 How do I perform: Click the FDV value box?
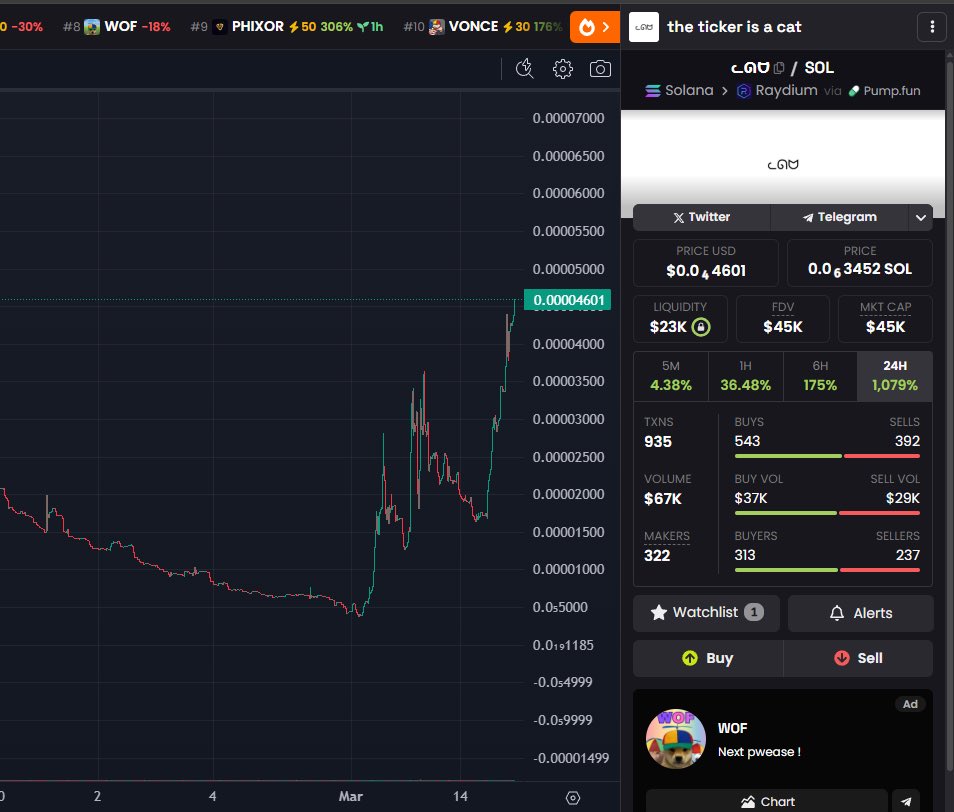[x=782, y=319]
